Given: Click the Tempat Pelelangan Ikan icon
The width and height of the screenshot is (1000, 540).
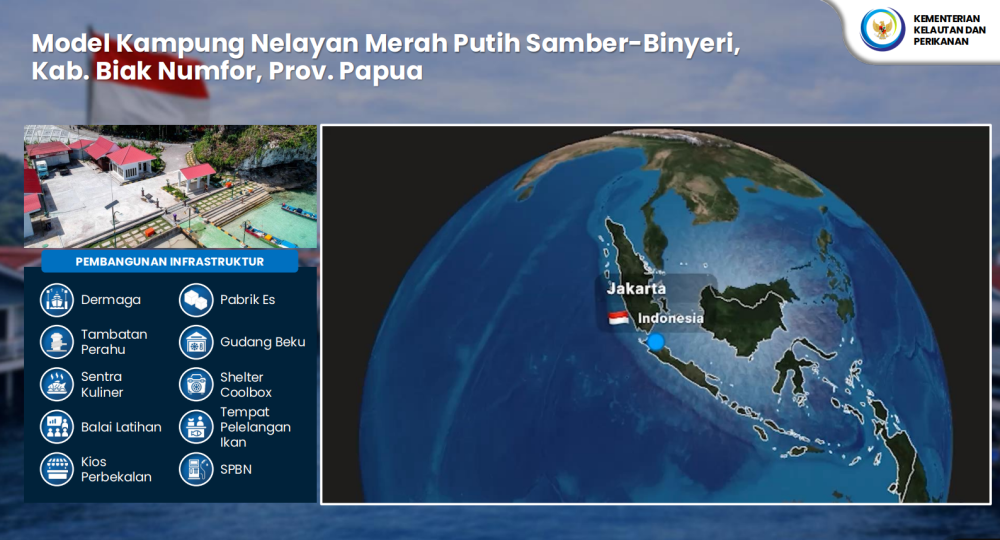Looking at the screenshot, I should point(195,427).
